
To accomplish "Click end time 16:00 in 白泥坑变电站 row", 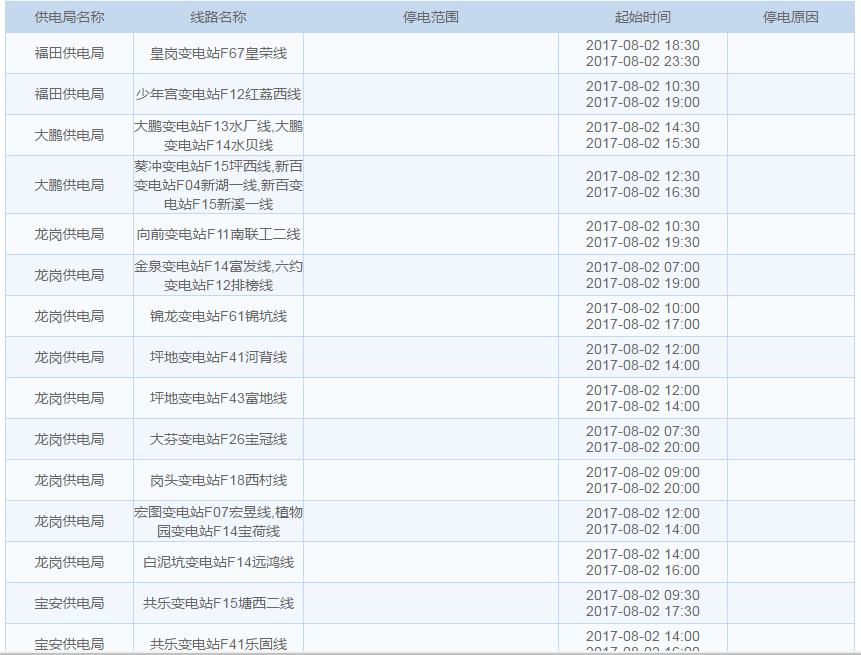I will (643, 570).
